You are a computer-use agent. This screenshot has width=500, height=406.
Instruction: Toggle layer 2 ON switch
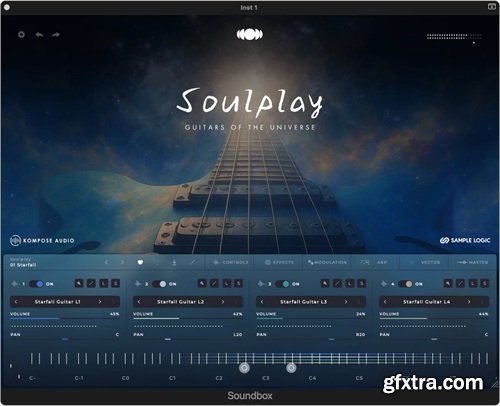[x=159, y=284]
